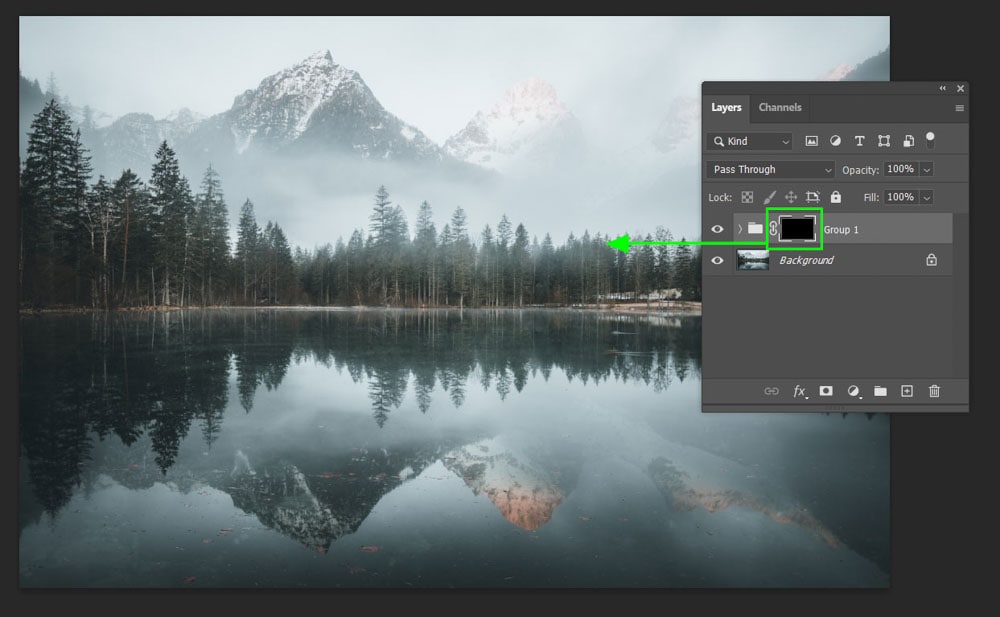Screen dimensions: 1000x617
Task: Select the Layers tab
Action: [x=726, y=107]
